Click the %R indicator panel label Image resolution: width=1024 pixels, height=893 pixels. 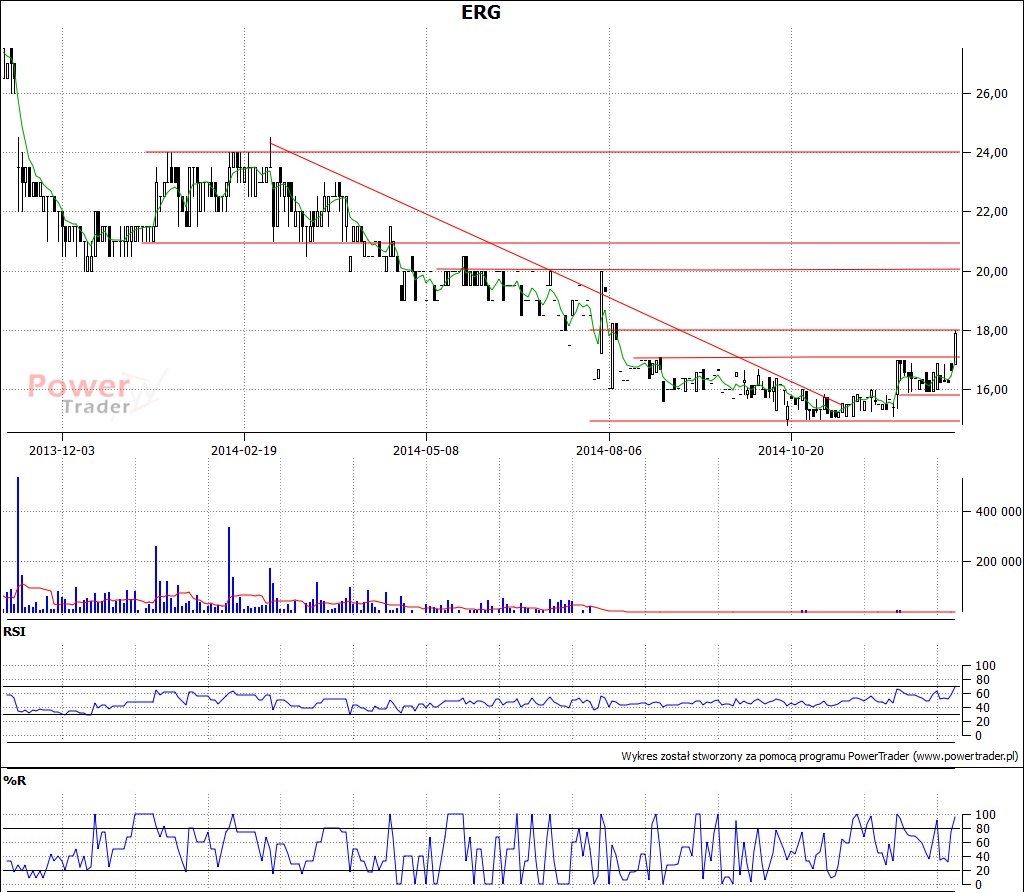(x=14, y=781)
